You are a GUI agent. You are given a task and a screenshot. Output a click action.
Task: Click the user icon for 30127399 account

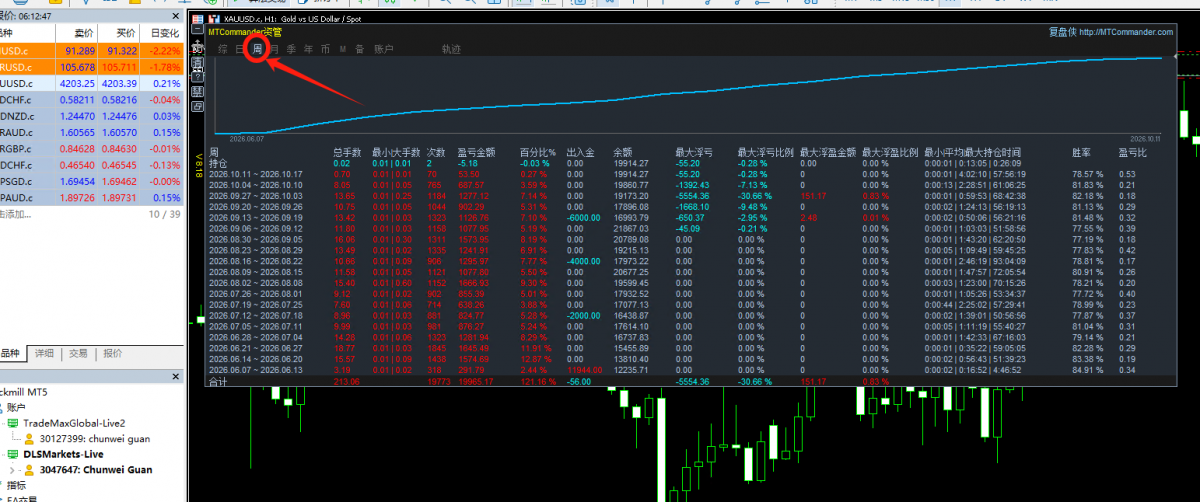(29, 439)
